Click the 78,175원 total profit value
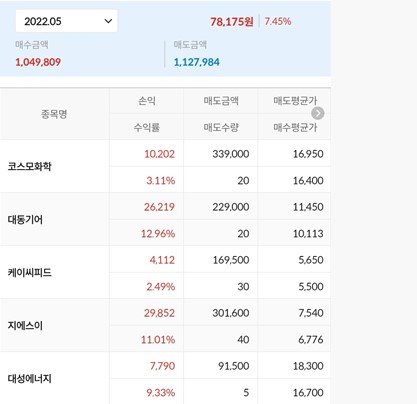Image resolution: width=417 pixels, height=404 pixels. tap(232, 22)
